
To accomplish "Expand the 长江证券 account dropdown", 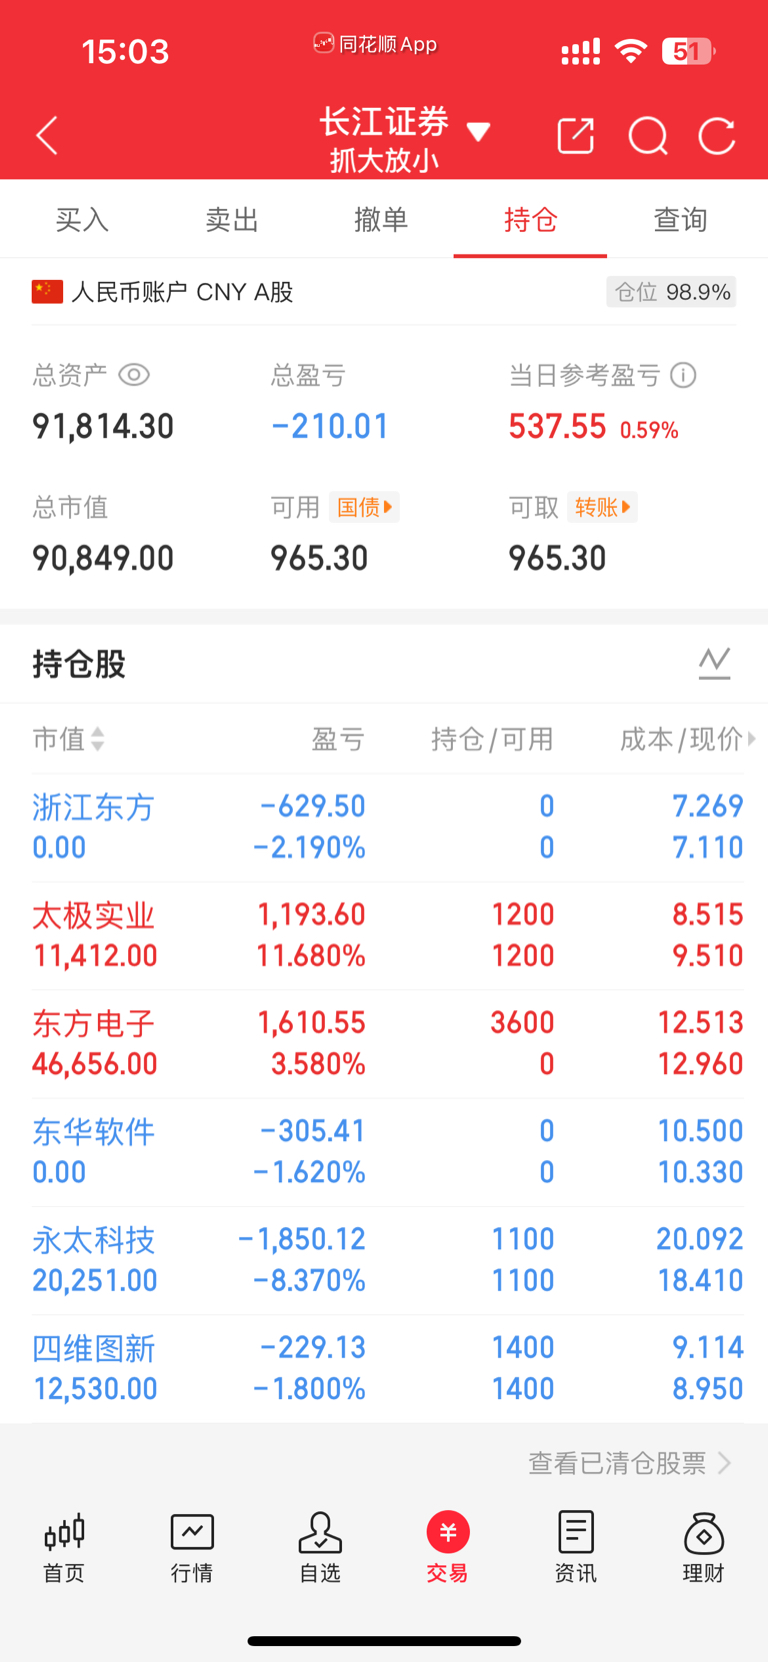I will click(x=479, y=133).
